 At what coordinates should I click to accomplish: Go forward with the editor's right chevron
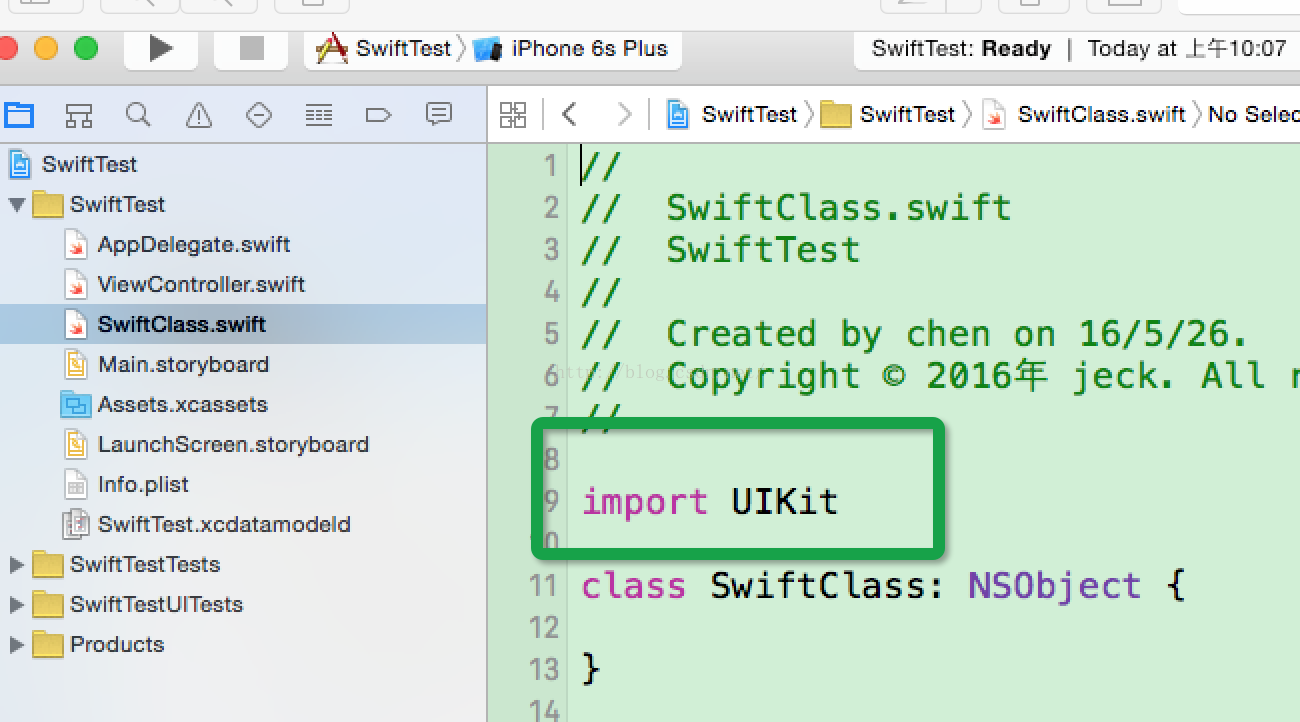[624, 115]
